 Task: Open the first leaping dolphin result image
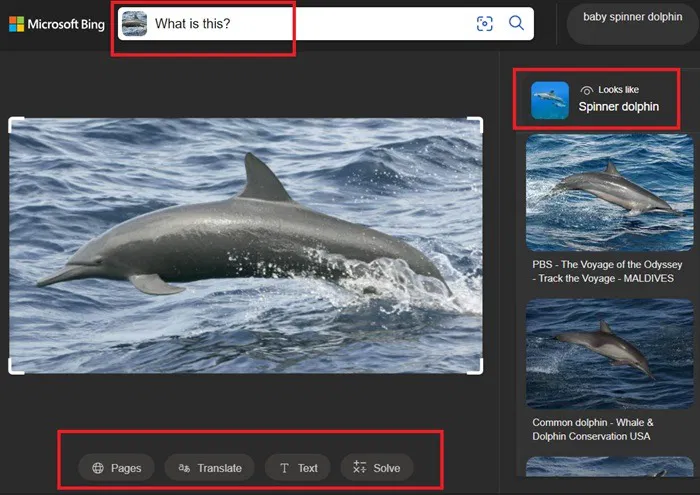tap(609, 191)
